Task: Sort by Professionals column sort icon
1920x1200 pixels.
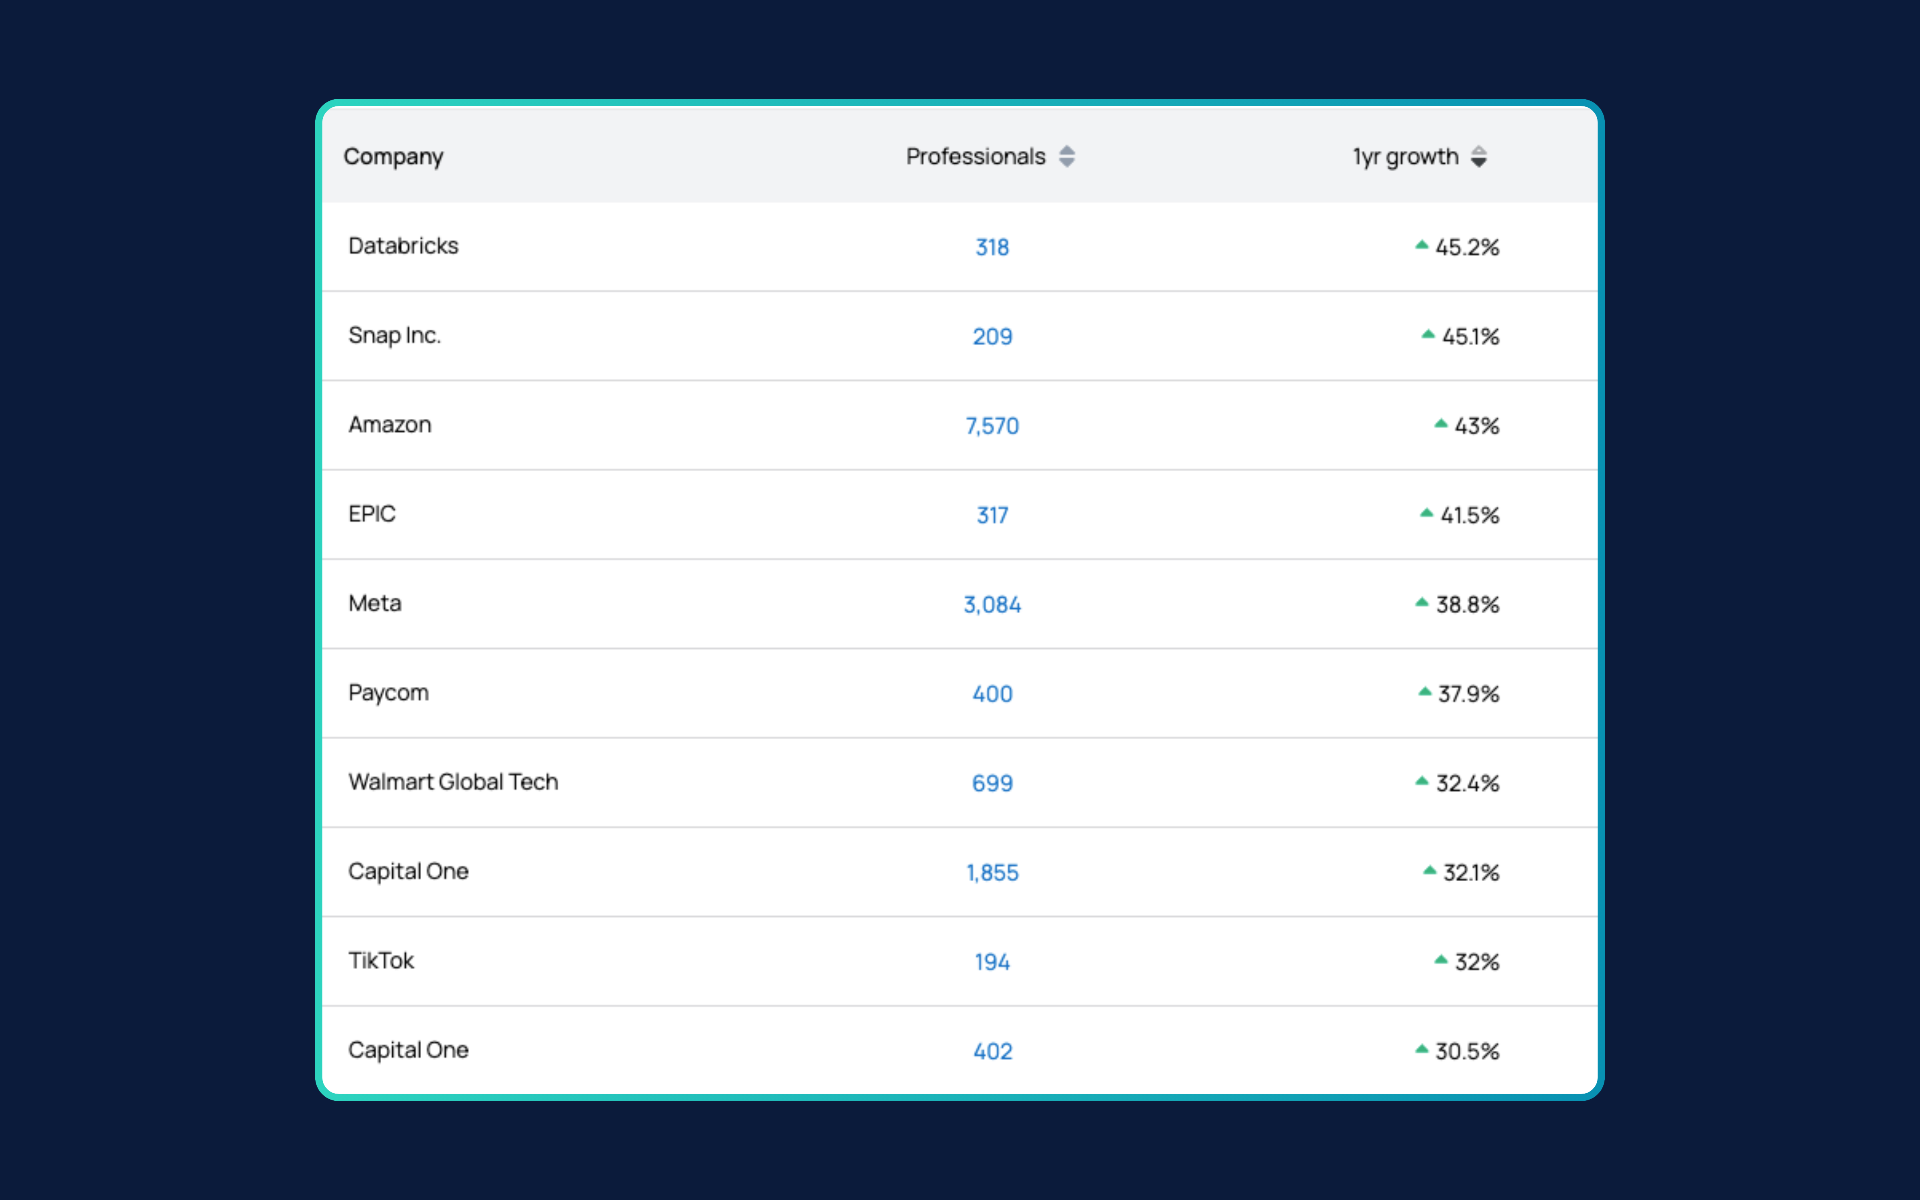Action: 1067,157
